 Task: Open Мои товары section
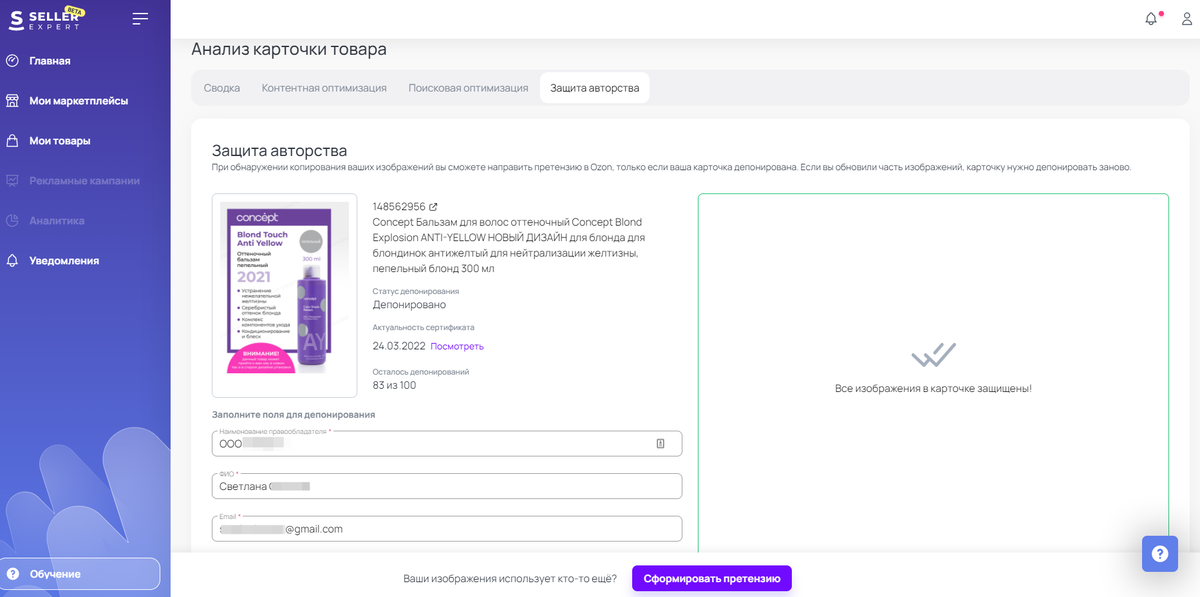[59, 141]
